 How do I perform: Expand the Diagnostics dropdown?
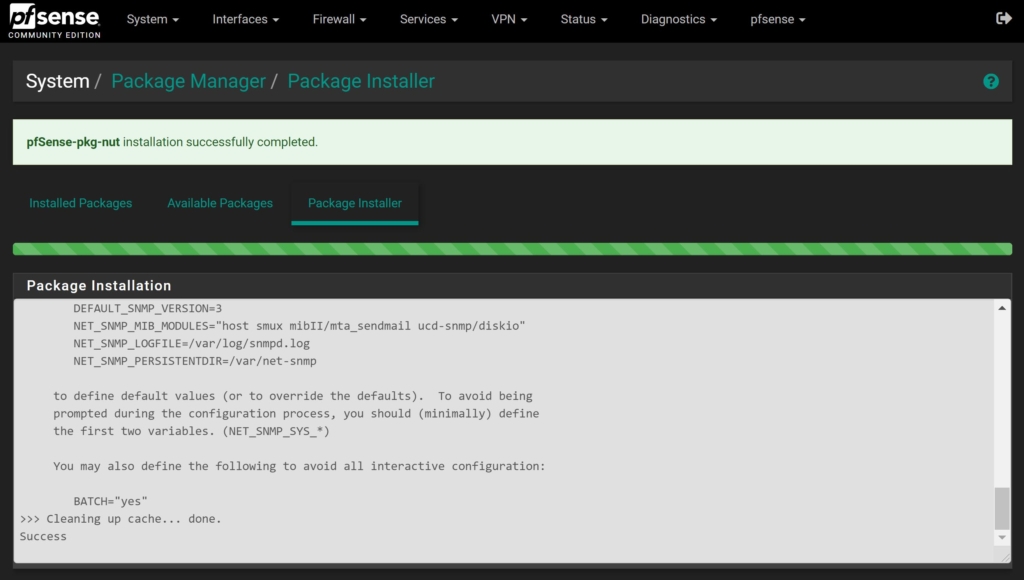[678, 19]
